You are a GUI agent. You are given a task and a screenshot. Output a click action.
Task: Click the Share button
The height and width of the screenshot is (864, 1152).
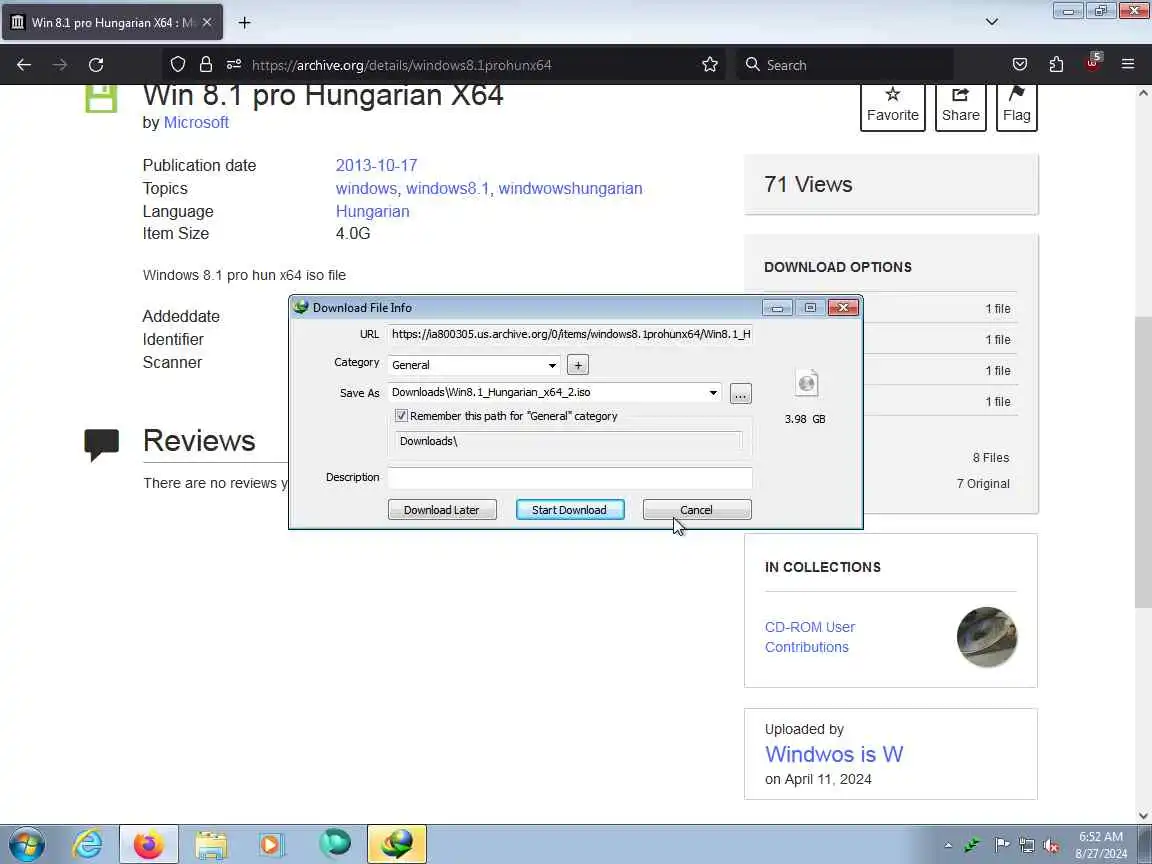[961, 106]
